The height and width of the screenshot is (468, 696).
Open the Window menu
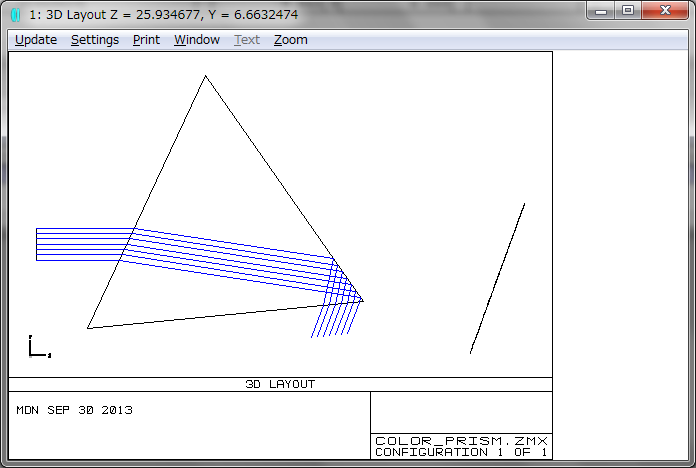pyautogui.click(x=197, y=40)
